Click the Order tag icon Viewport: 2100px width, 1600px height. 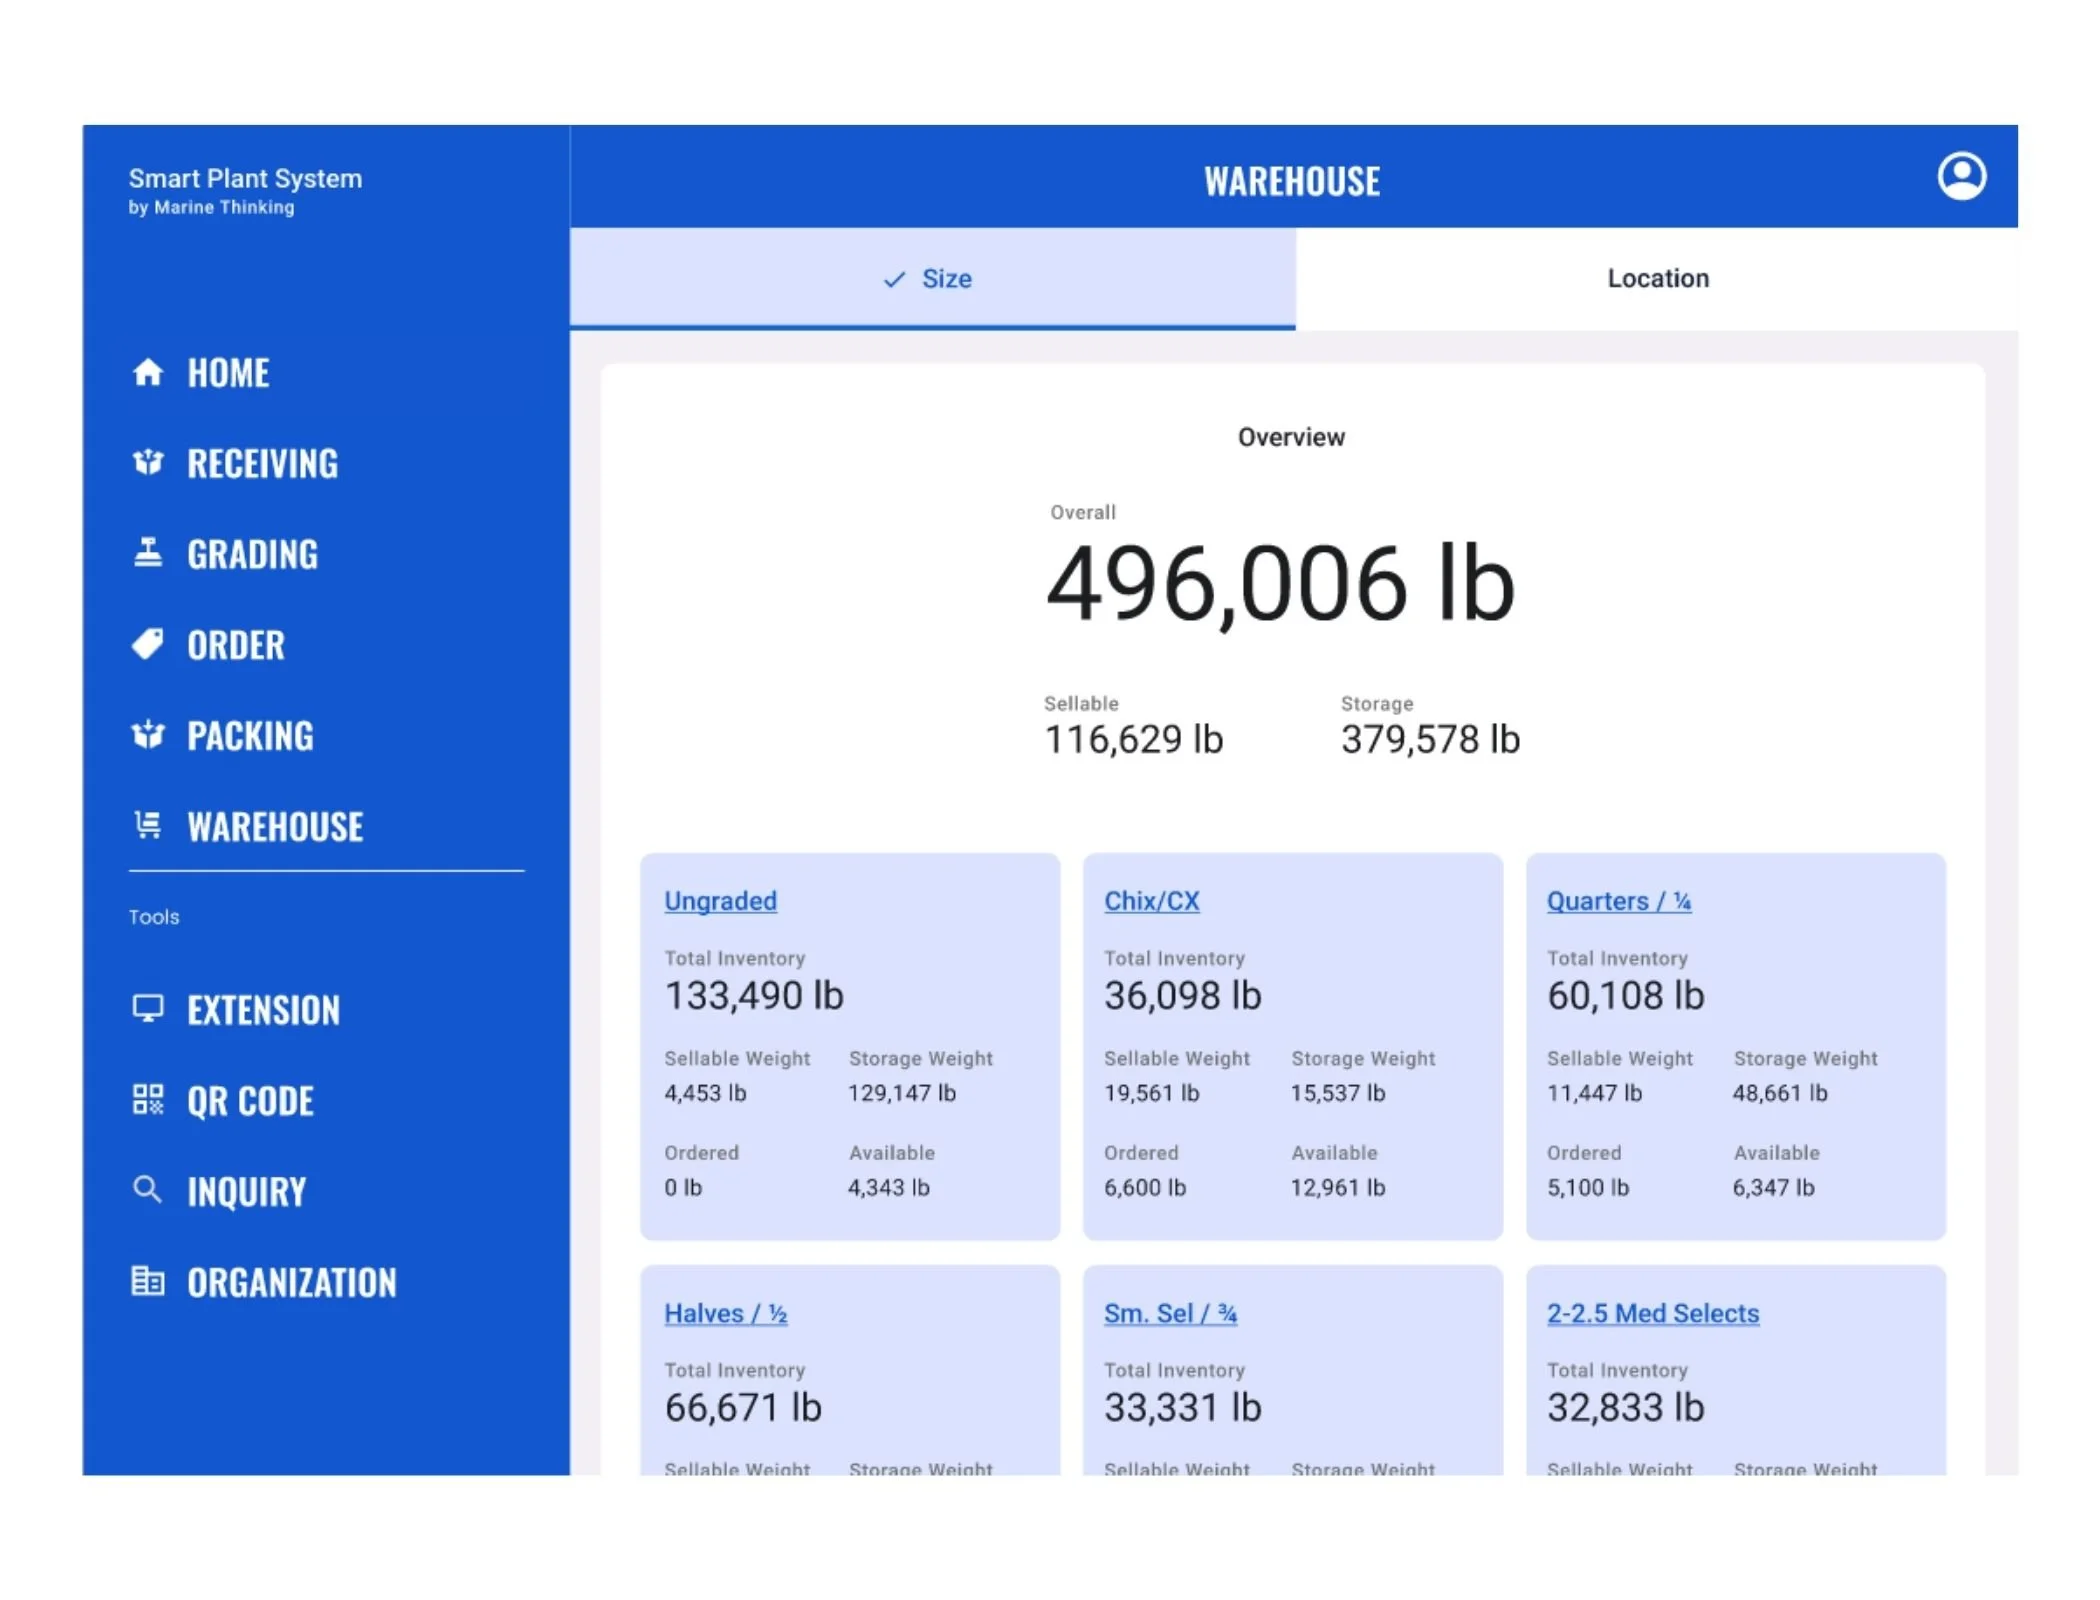tap(147, 644)
